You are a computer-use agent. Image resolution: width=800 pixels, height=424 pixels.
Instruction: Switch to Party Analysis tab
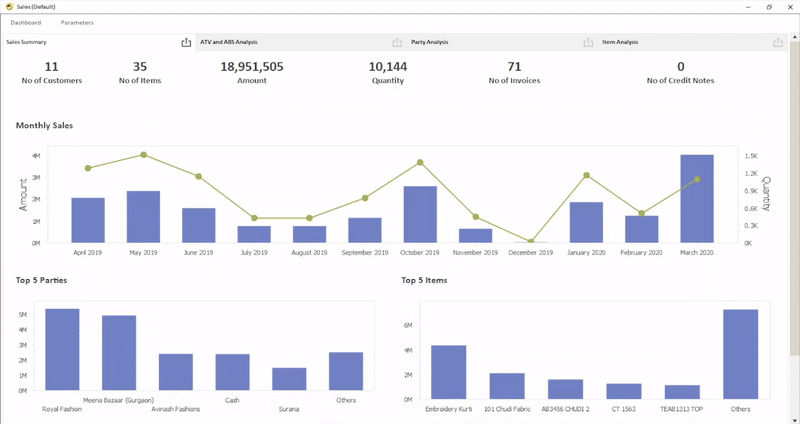tap(430, 42)
